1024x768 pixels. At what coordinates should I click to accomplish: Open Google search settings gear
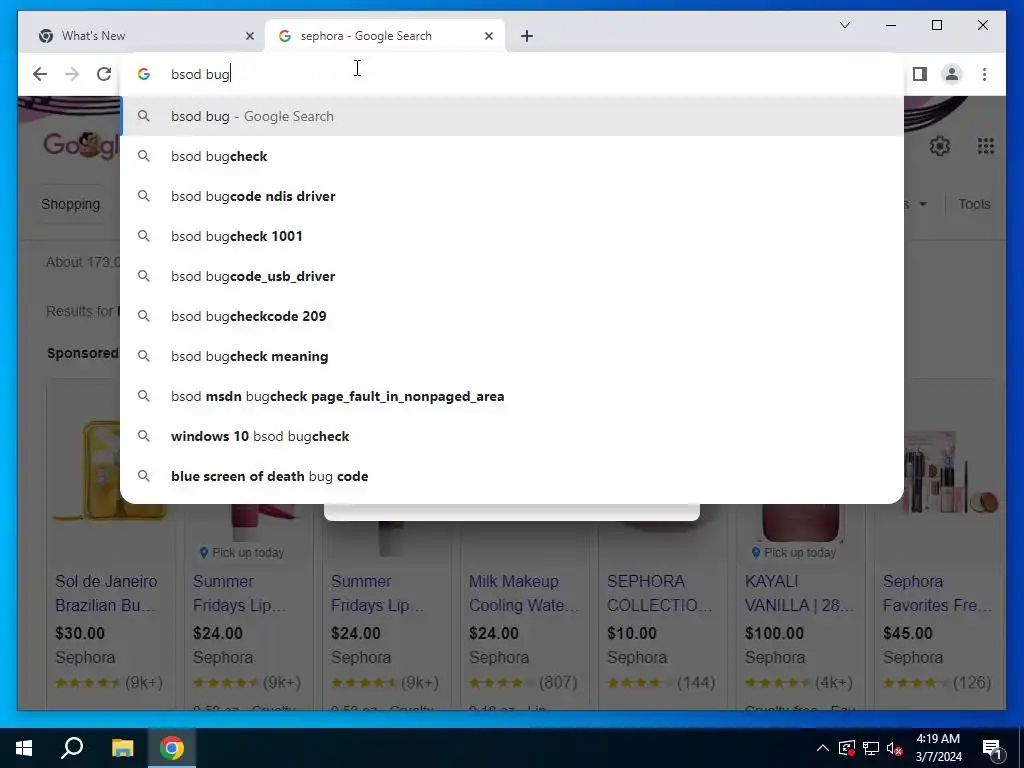(940, 146)
